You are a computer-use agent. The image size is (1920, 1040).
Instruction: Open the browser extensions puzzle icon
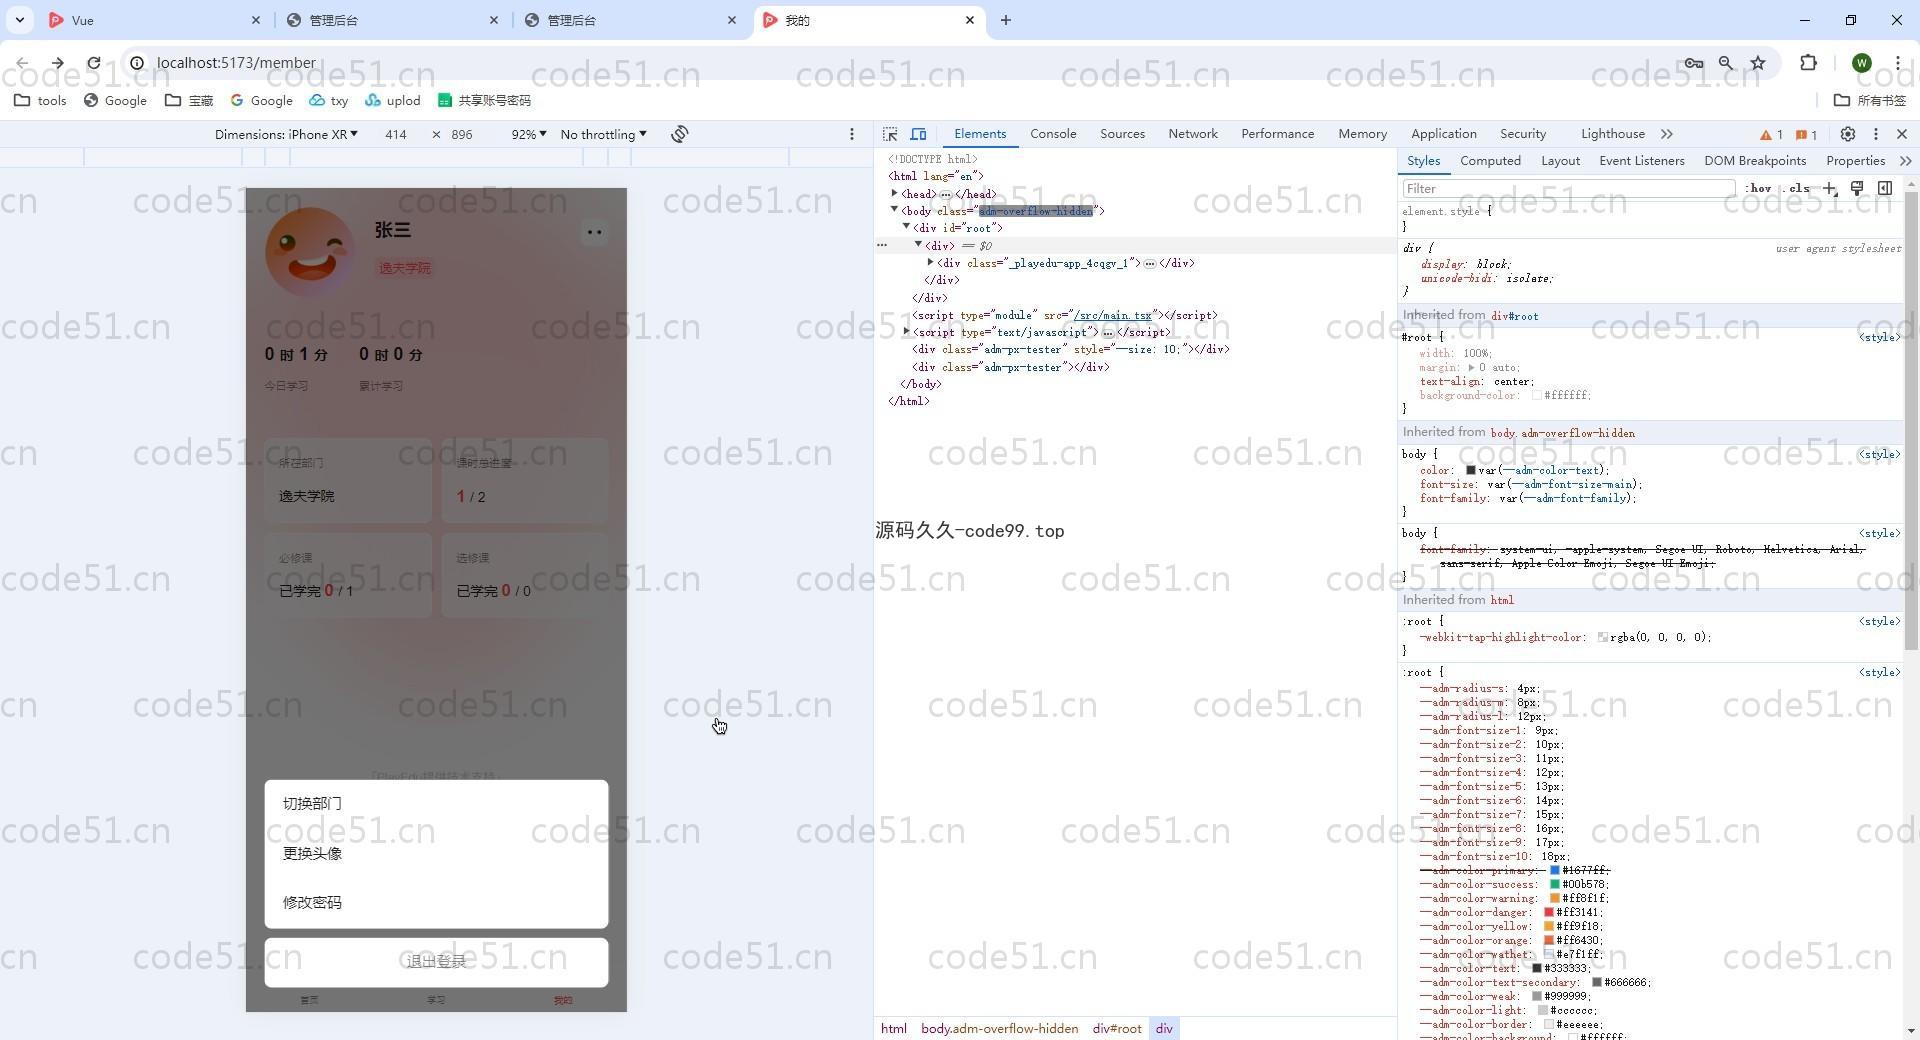coord(1808,63)
